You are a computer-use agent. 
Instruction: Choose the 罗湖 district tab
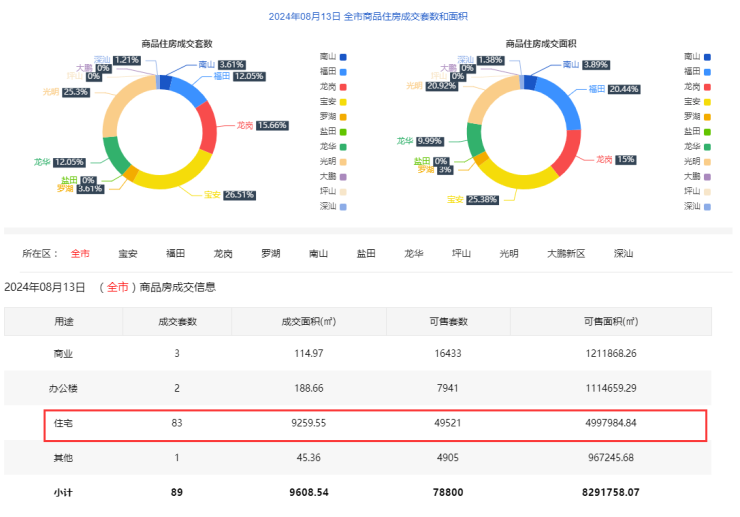point(271,254)
